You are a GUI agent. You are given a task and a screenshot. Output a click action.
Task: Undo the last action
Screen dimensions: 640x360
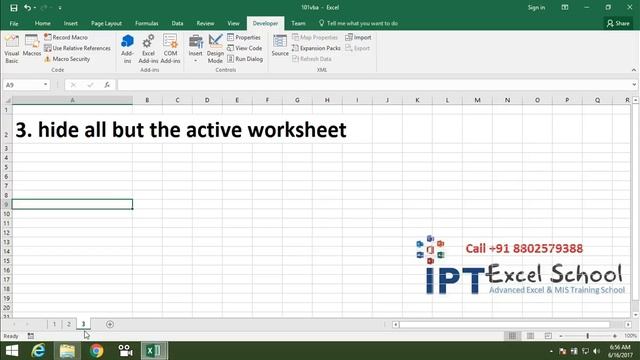pyautogui.click(x=27, y=8)
